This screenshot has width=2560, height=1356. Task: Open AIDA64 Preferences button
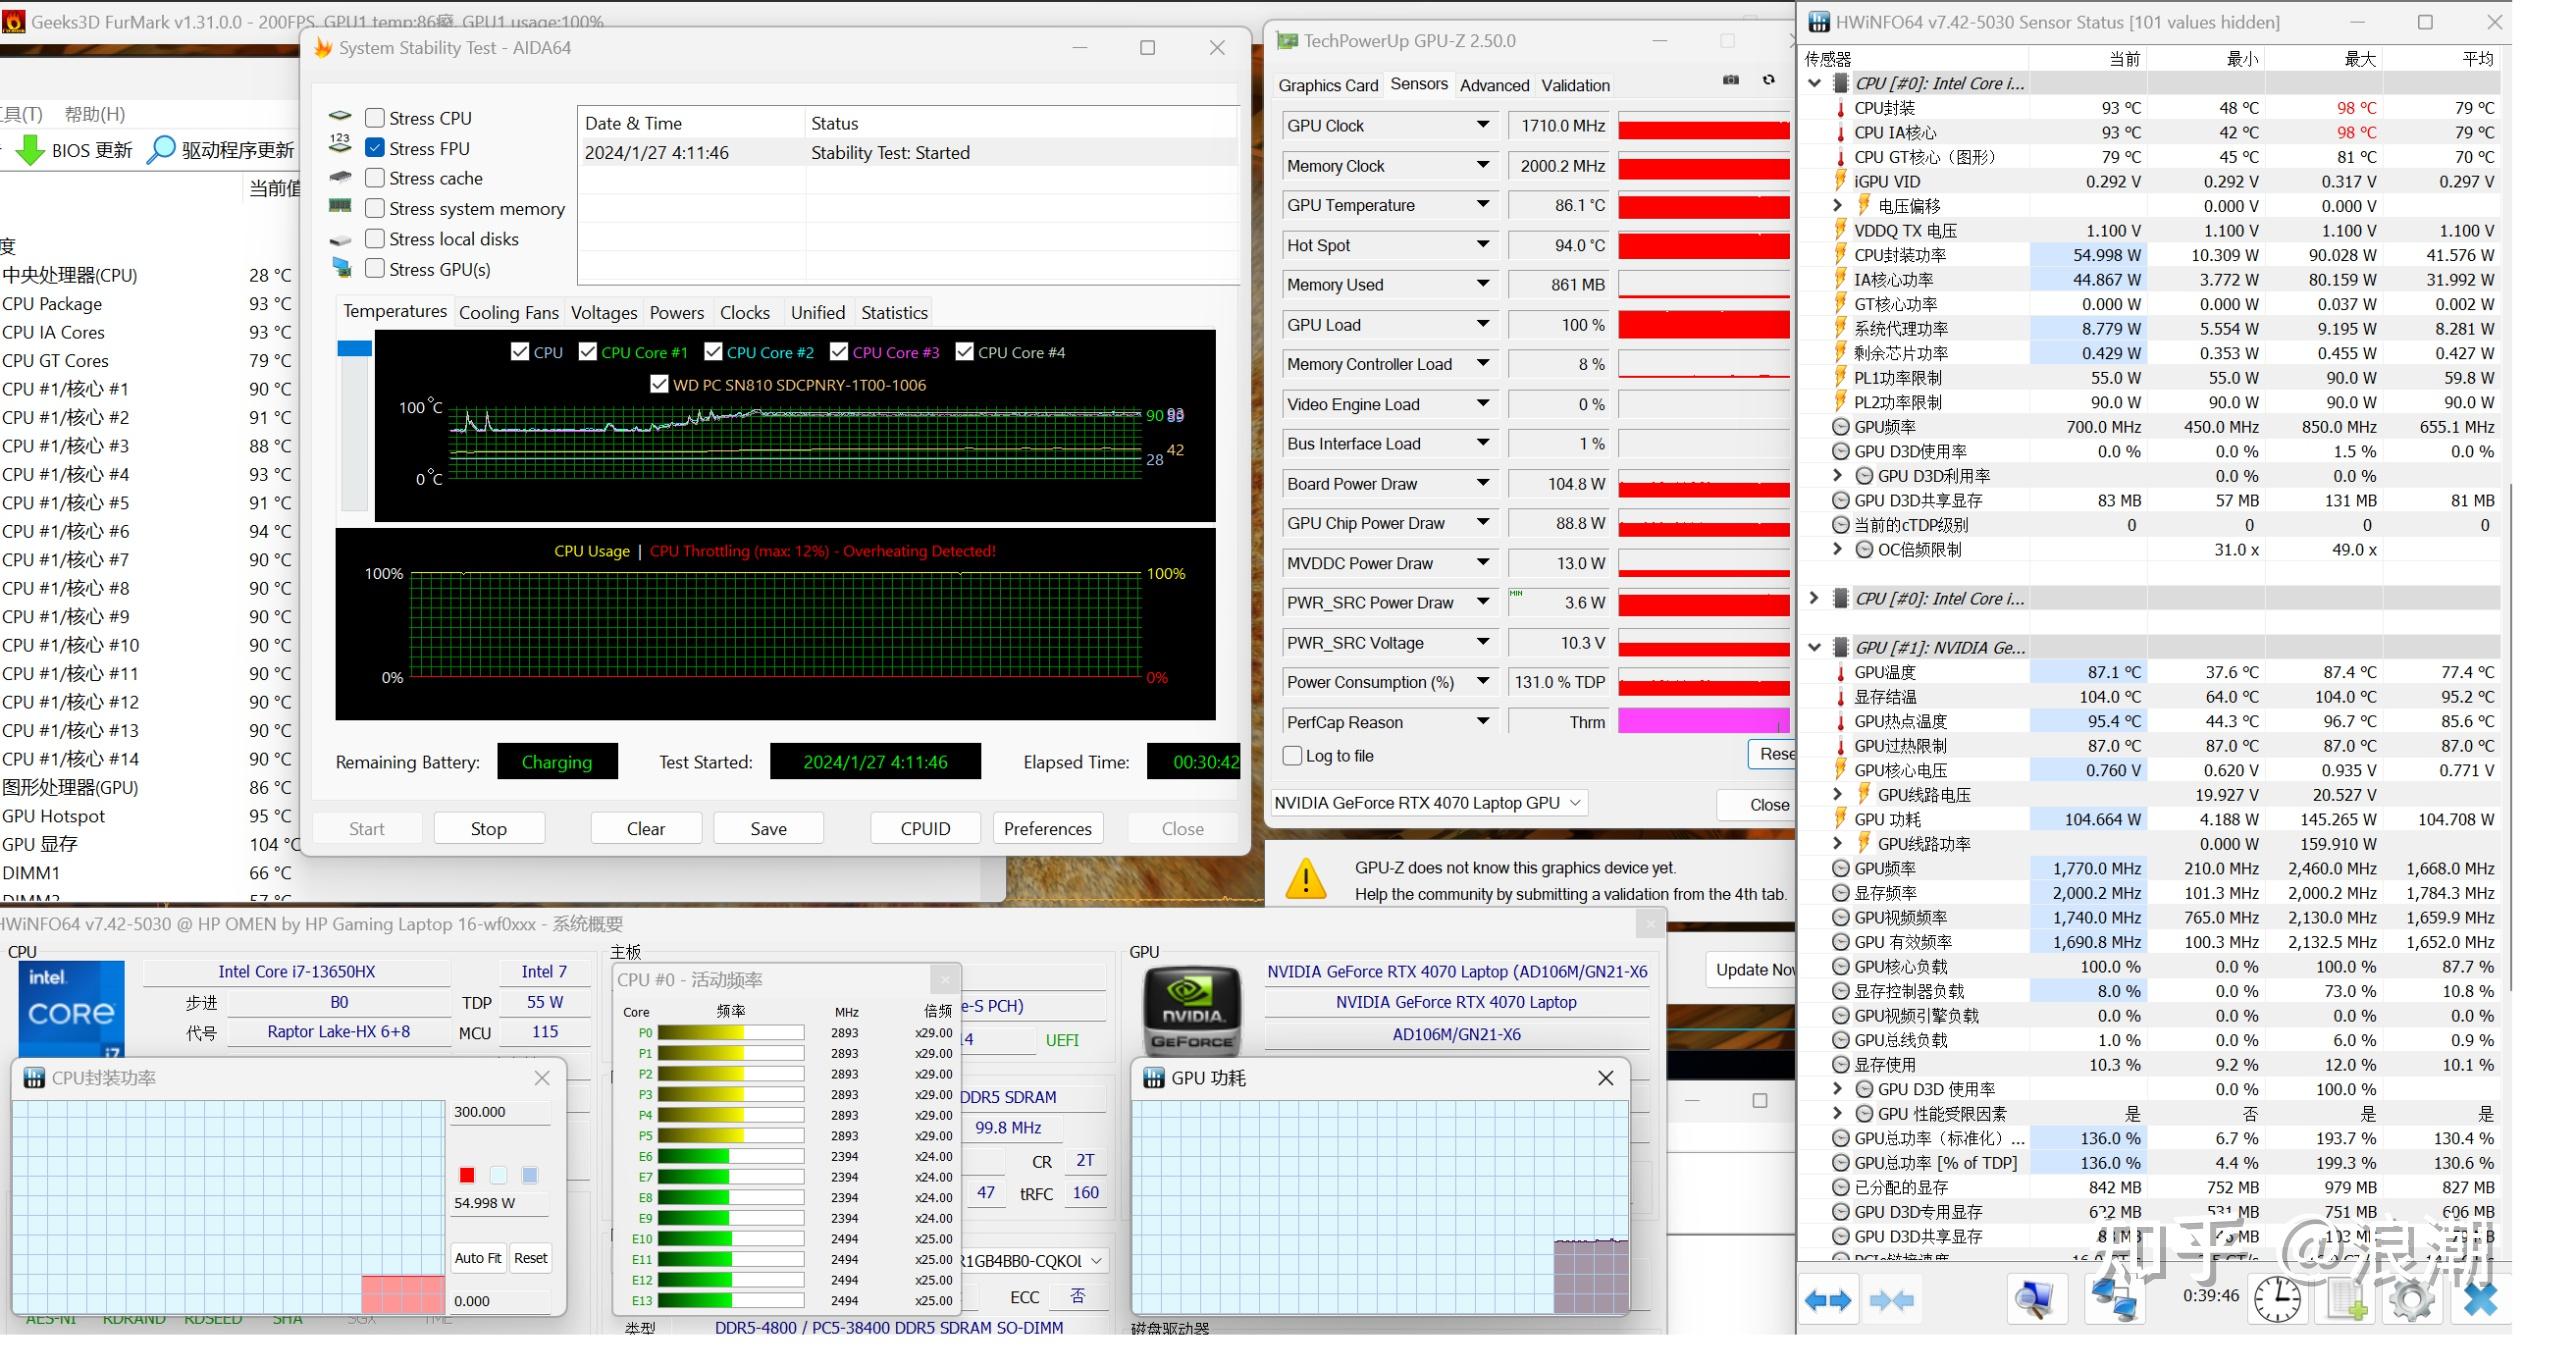pyautogui.click(x=1048, y=829)
